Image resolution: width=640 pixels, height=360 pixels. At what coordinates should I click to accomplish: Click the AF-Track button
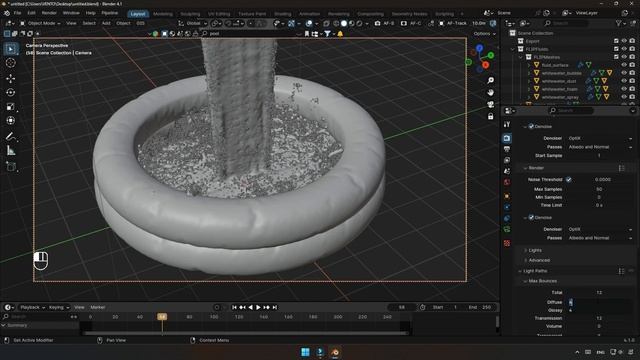(x=453, y=23)
